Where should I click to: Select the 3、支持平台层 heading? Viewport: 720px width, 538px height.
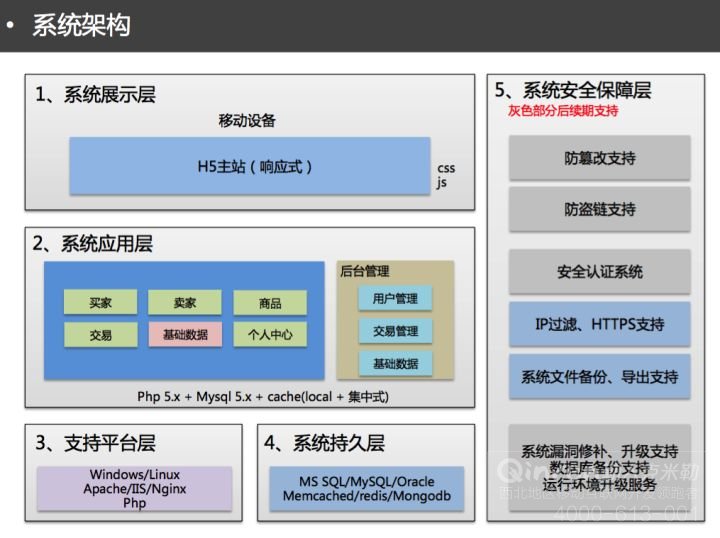(96, 443)
